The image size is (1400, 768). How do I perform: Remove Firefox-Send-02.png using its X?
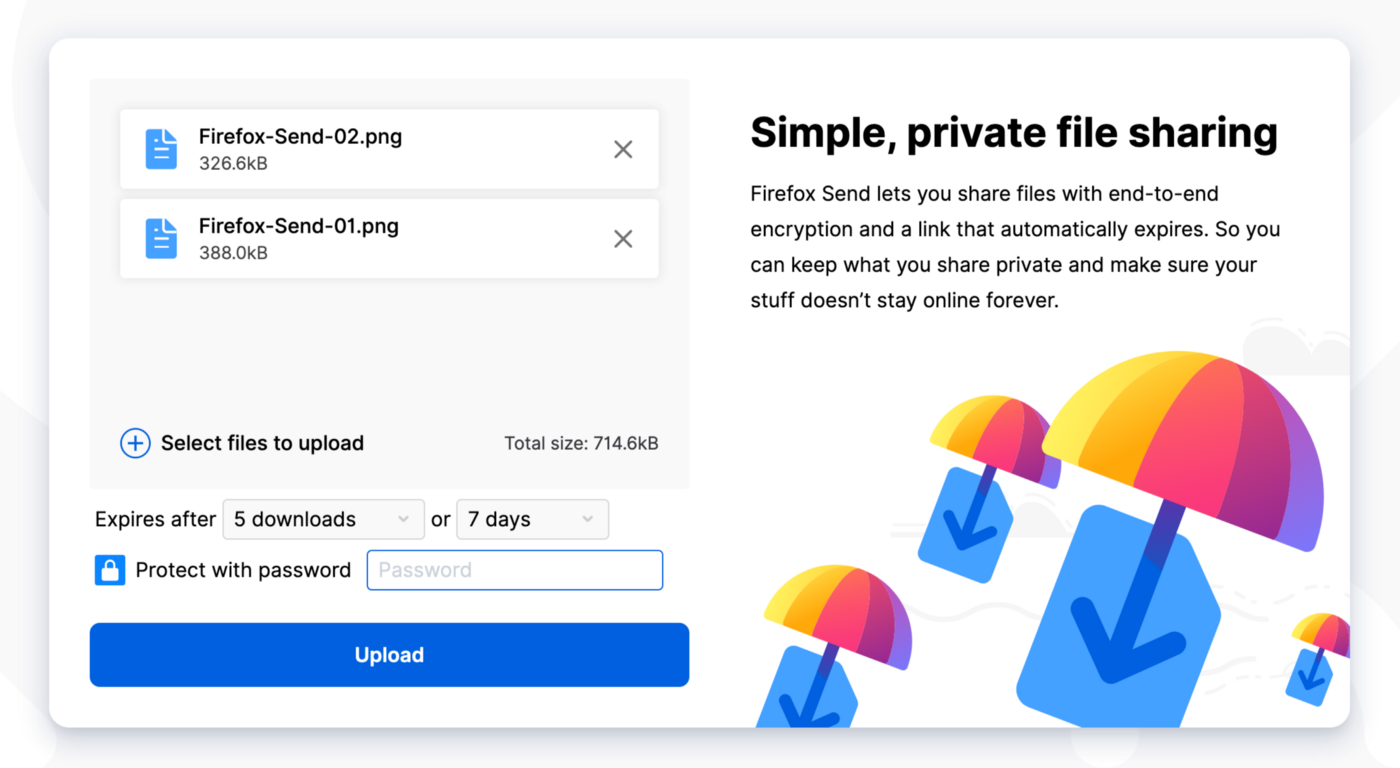(623, 148)
